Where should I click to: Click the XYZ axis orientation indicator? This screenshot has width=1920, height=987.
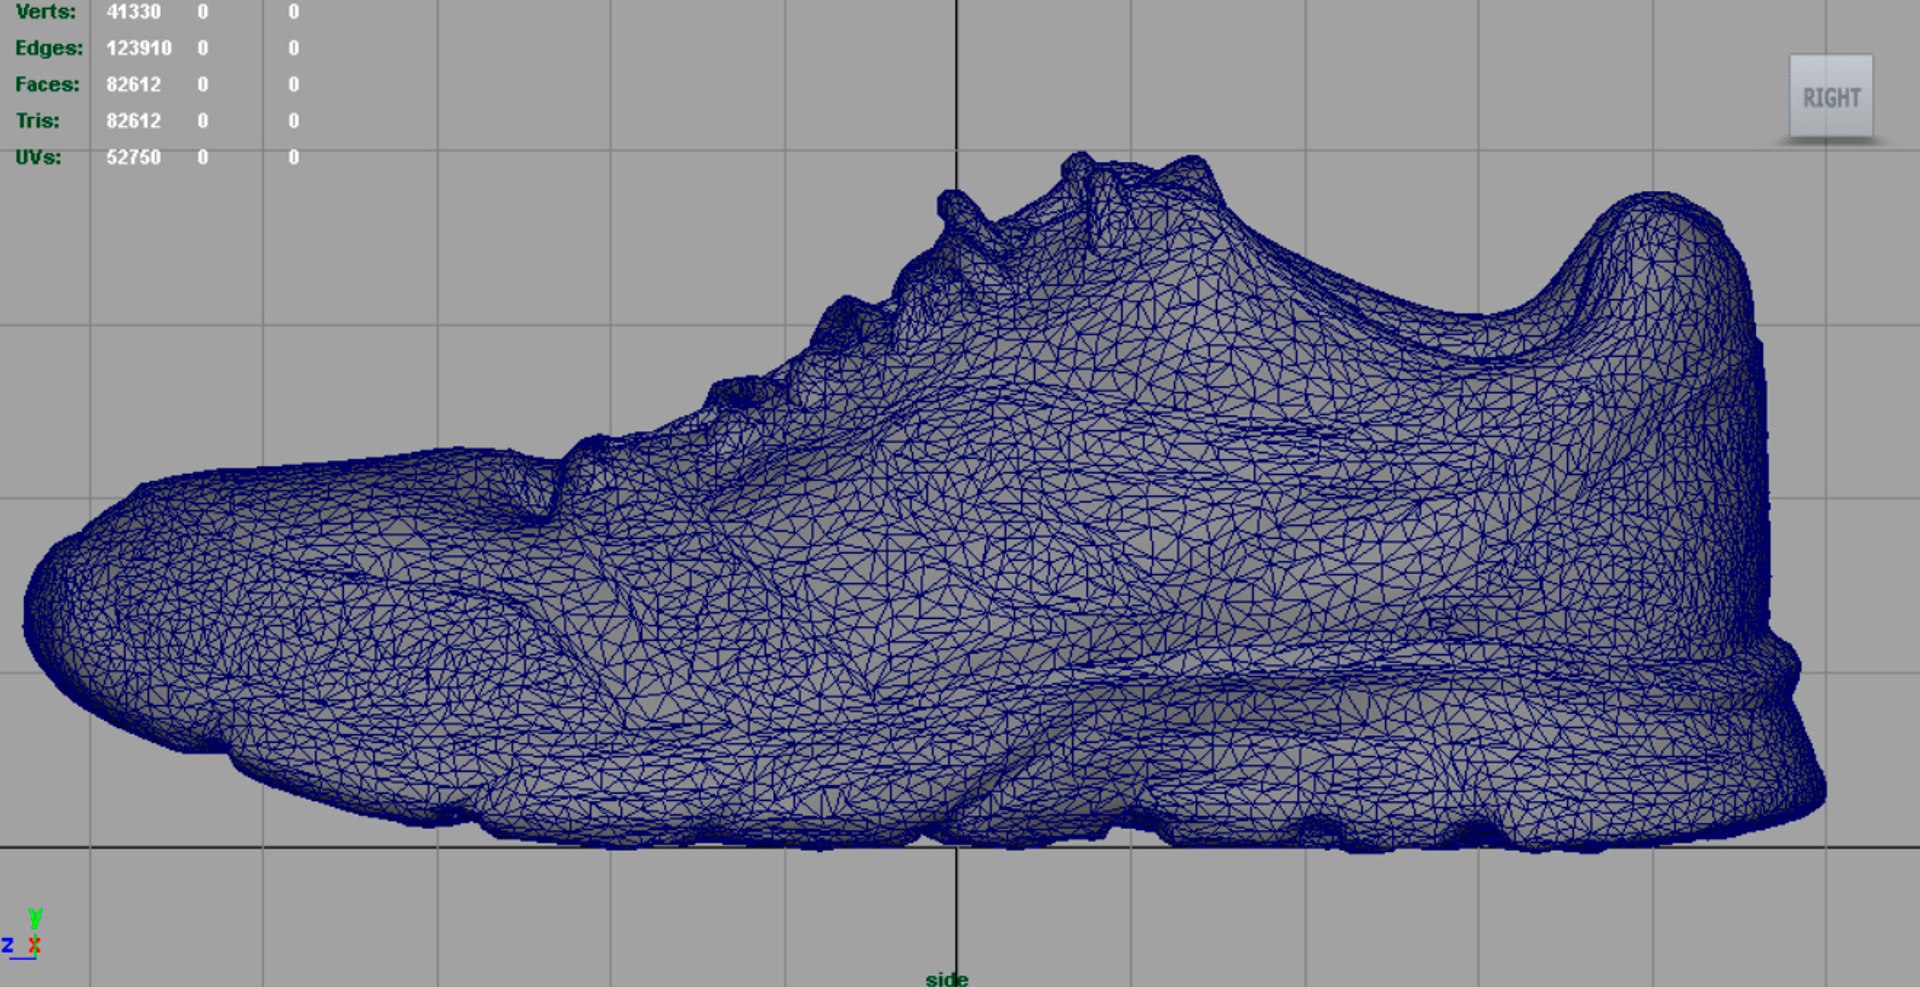pos(22,933)
